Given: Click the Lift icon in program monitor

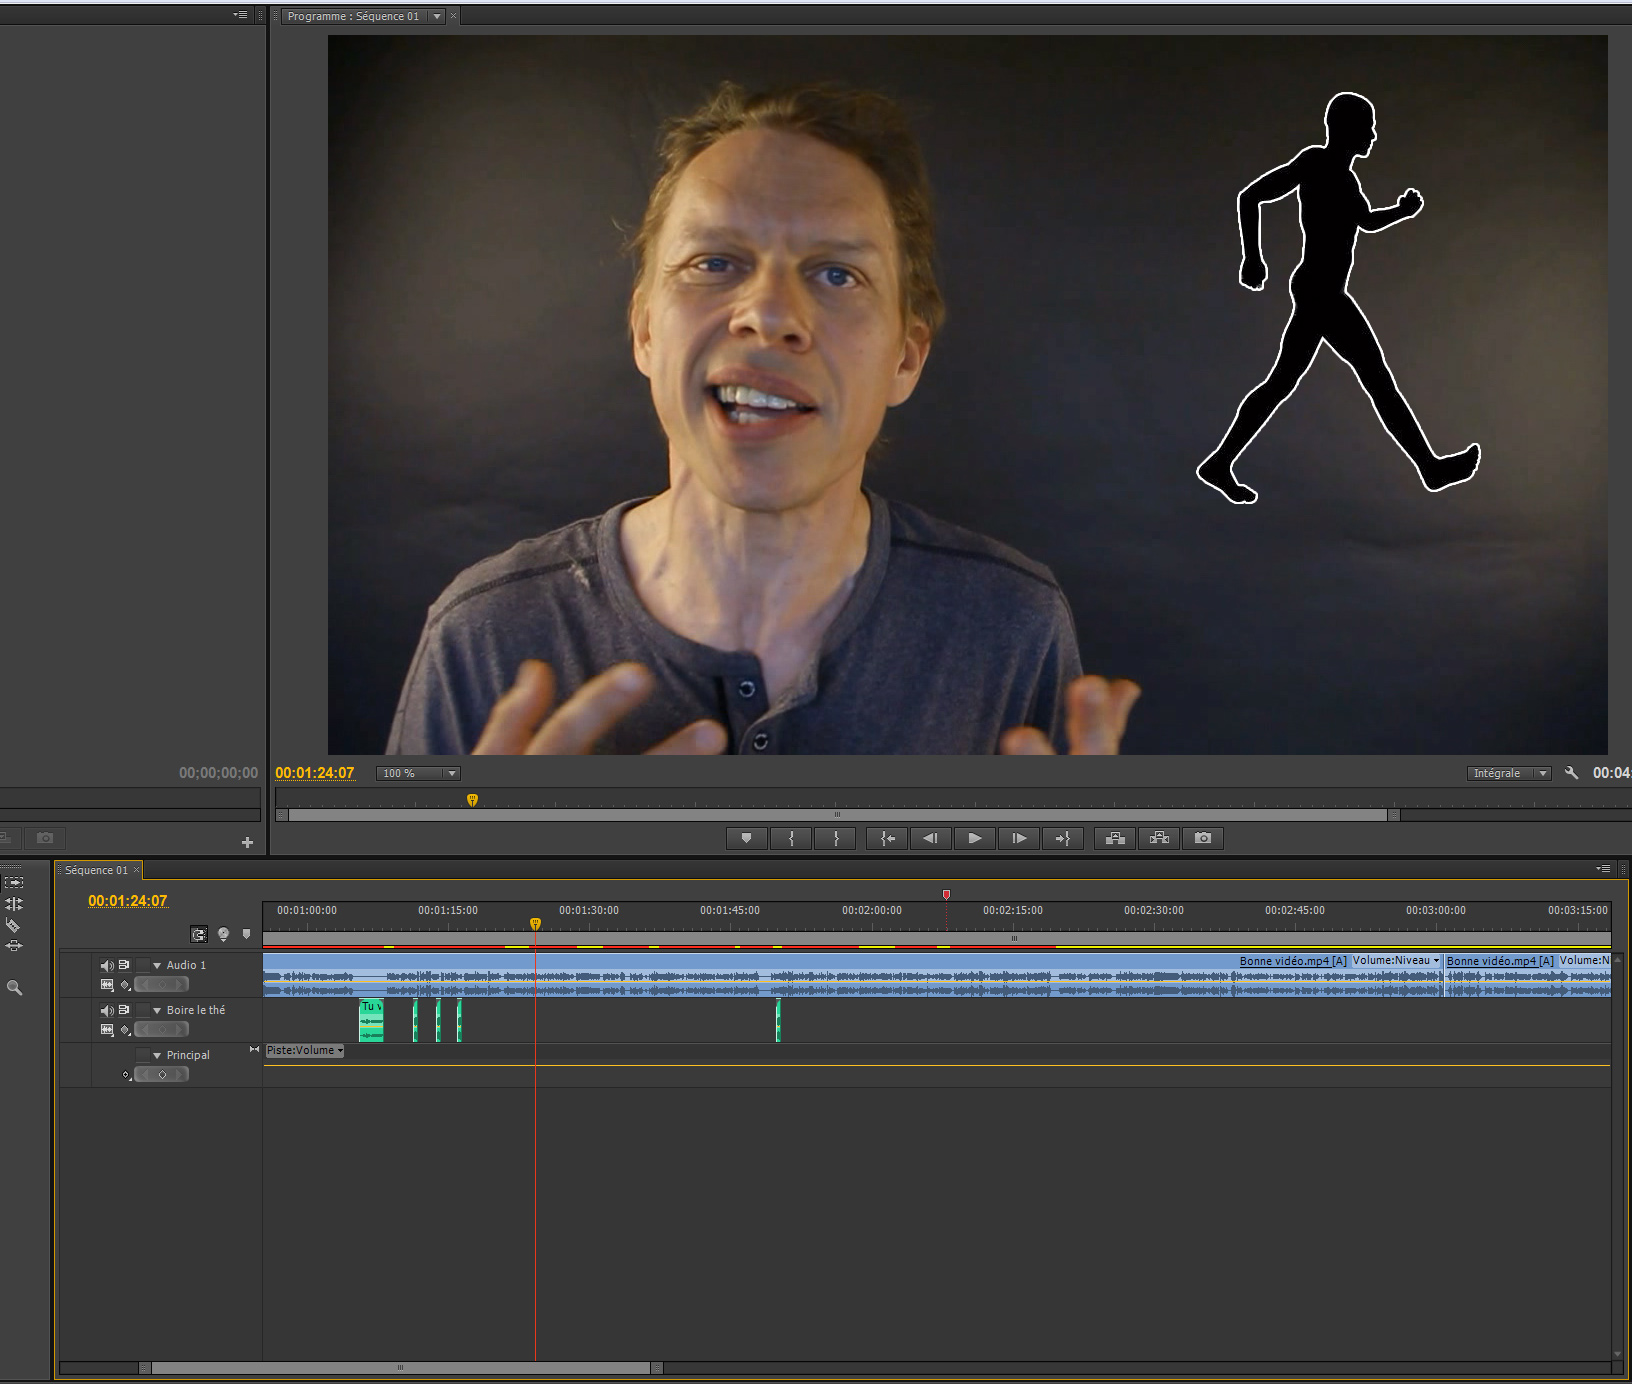Looking at the screenshot, I should 1114,838.
